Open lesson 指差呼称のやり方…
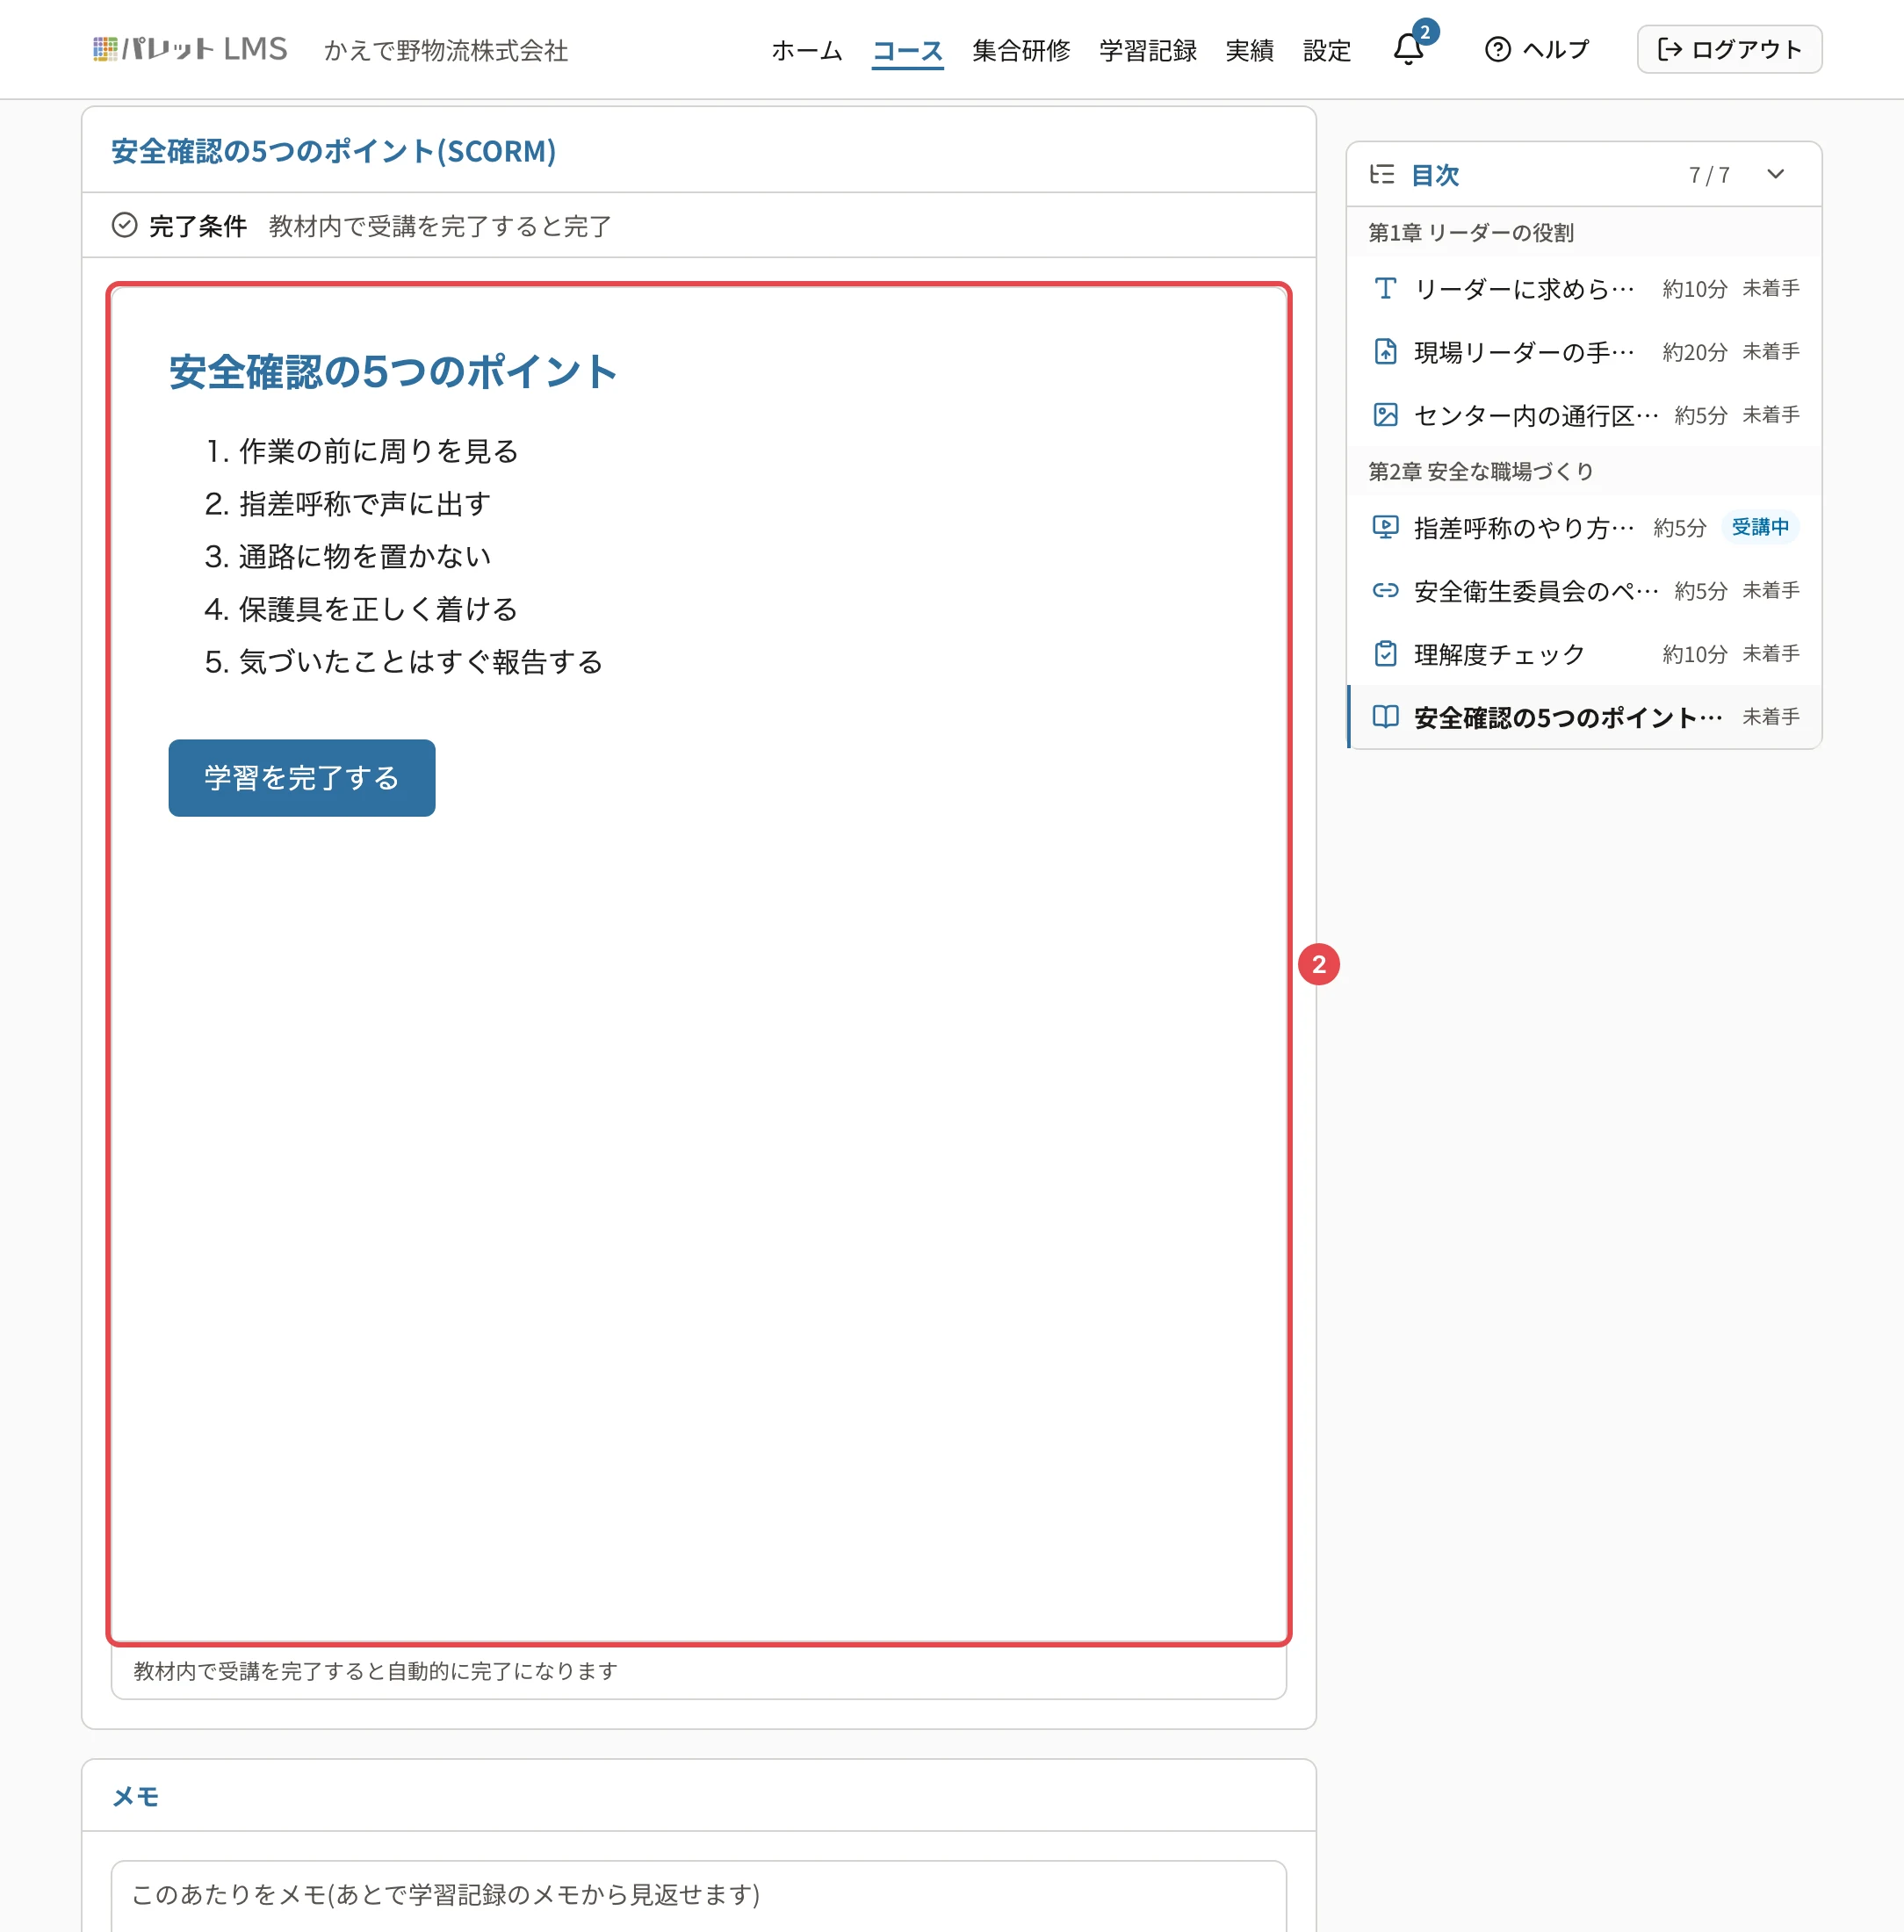 pyautogui.click(x=1585, y=527)
